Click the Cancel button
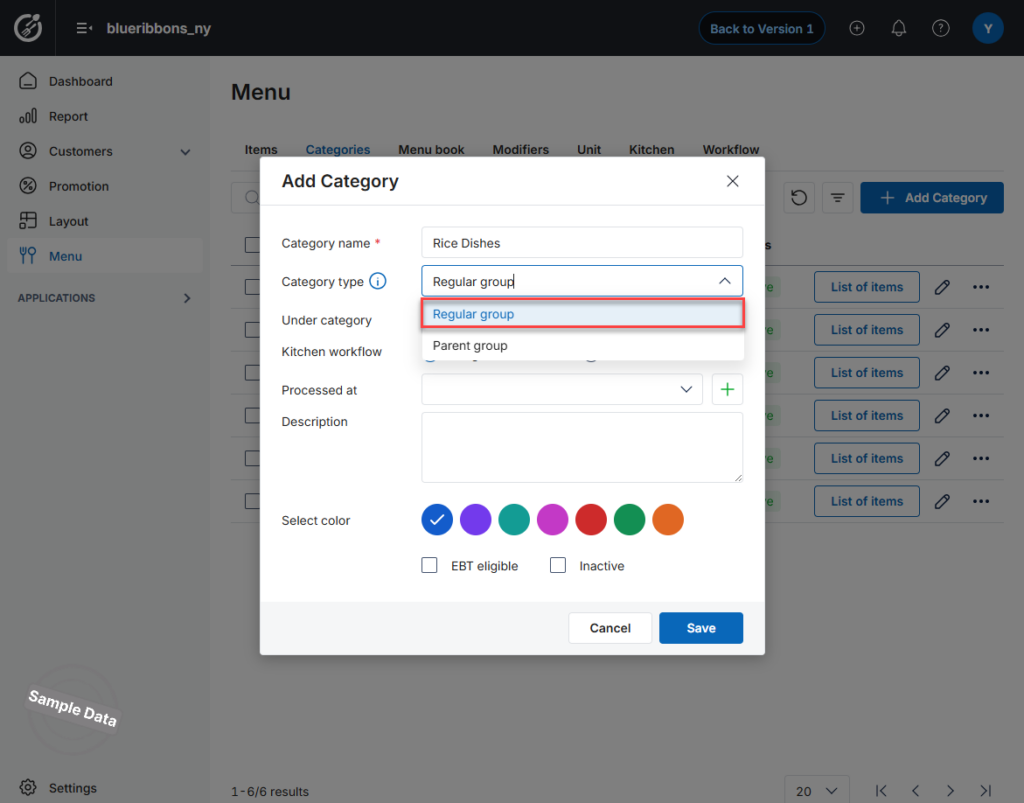The width and height of the screenshot is (1024, 803). (x=610, y=627)
